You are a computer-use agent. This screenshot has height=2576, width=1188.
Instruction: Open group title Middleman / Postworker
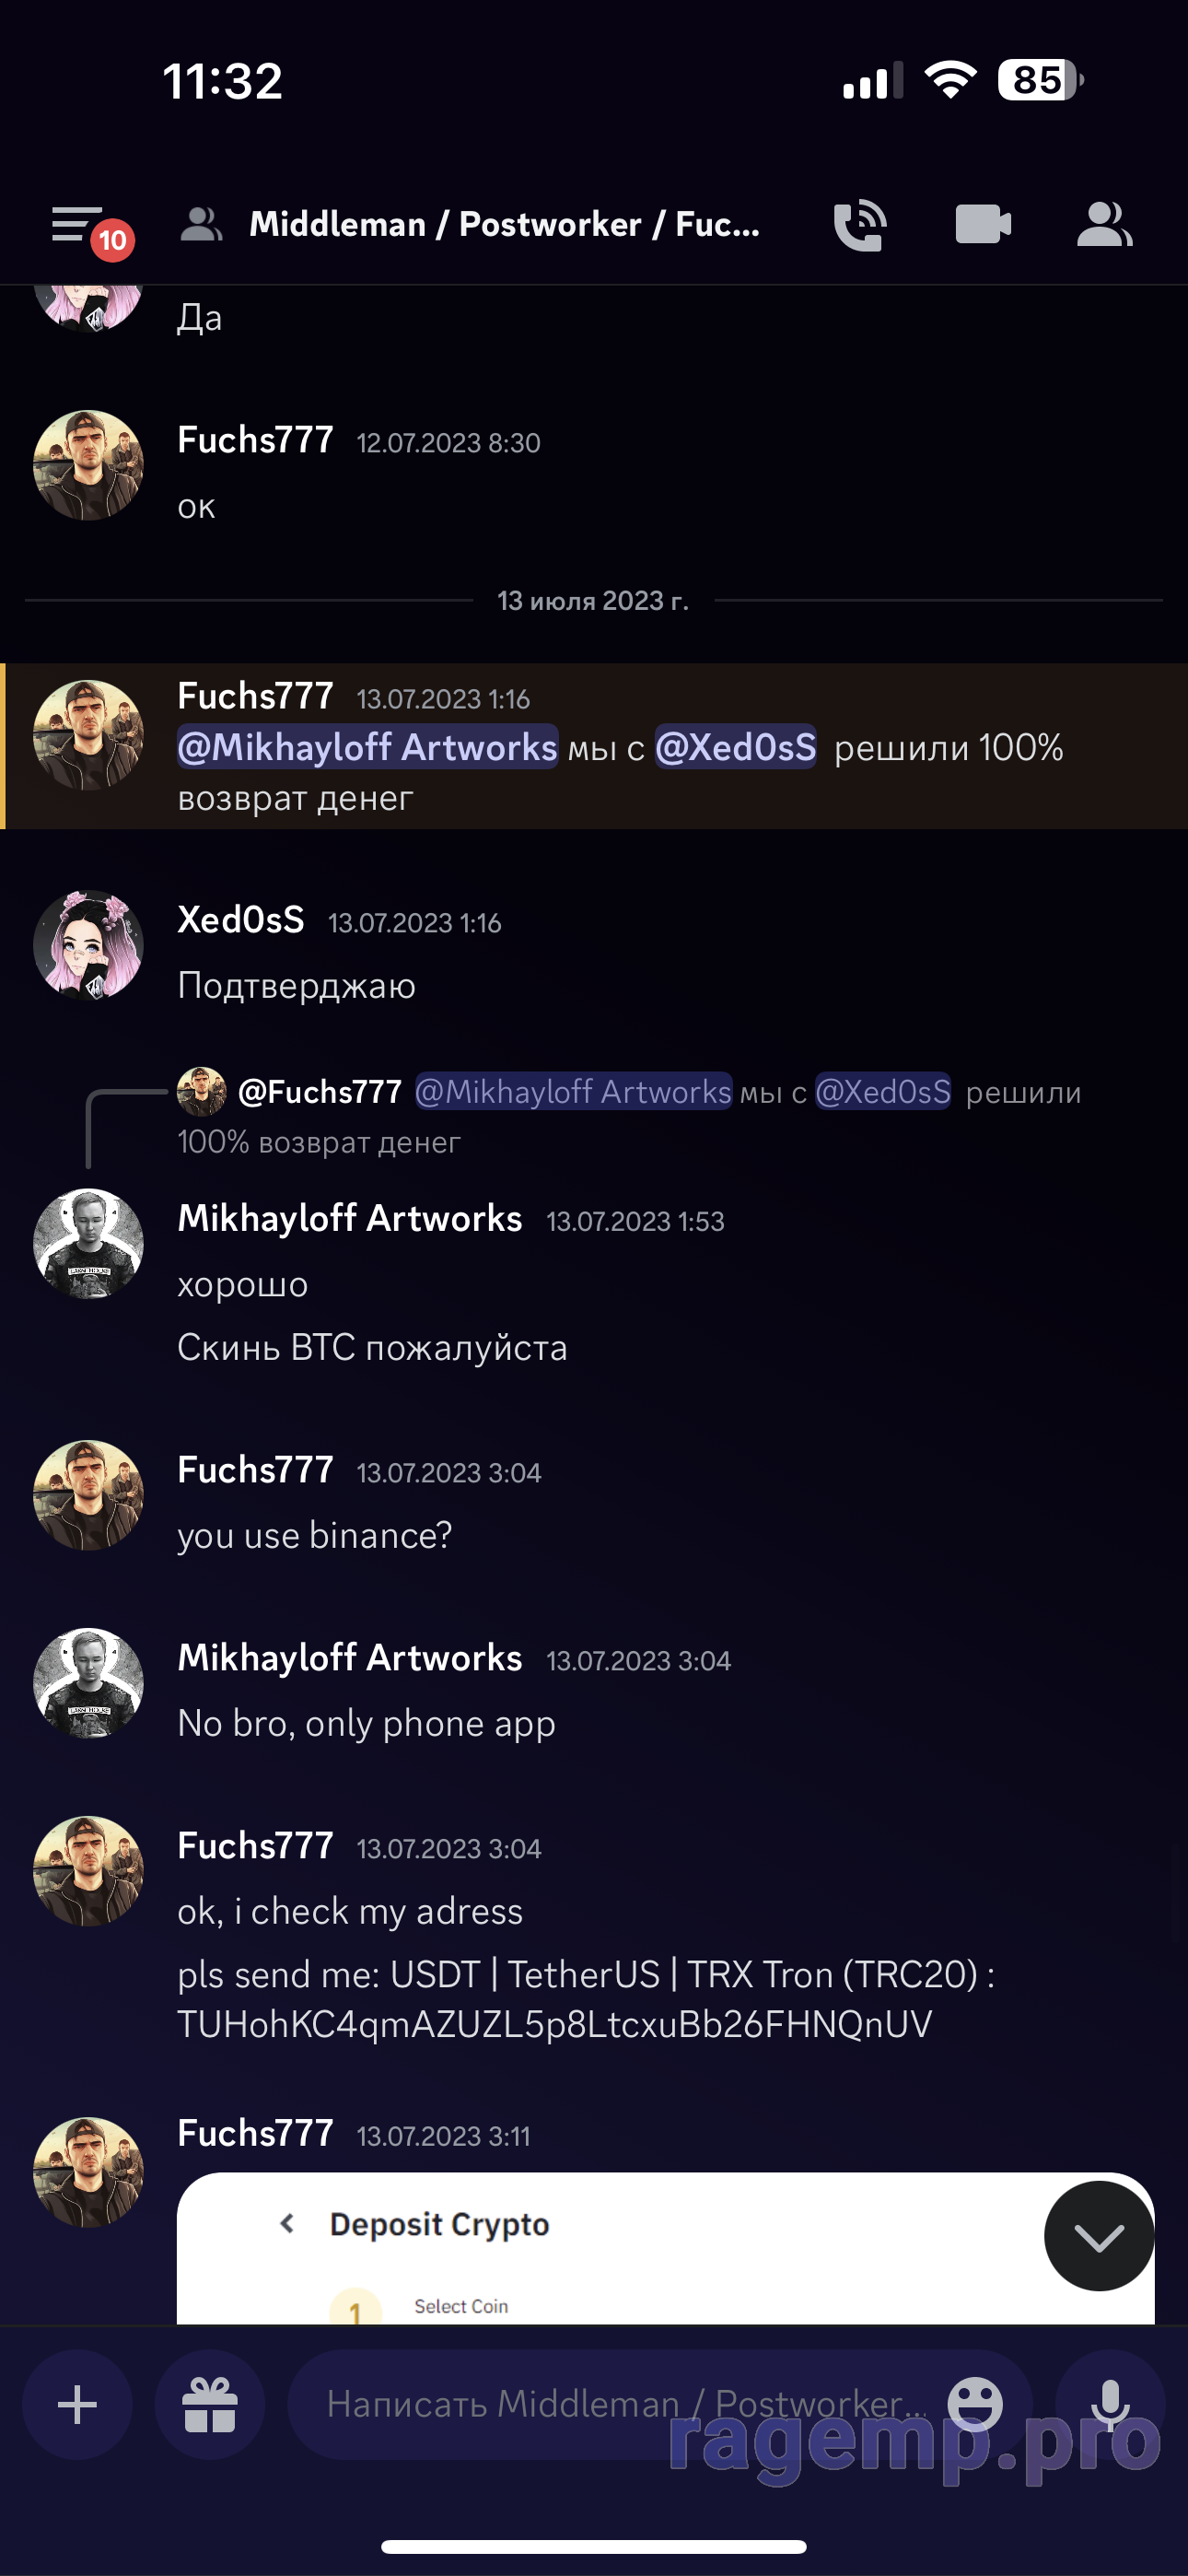[x=504, y=225]
